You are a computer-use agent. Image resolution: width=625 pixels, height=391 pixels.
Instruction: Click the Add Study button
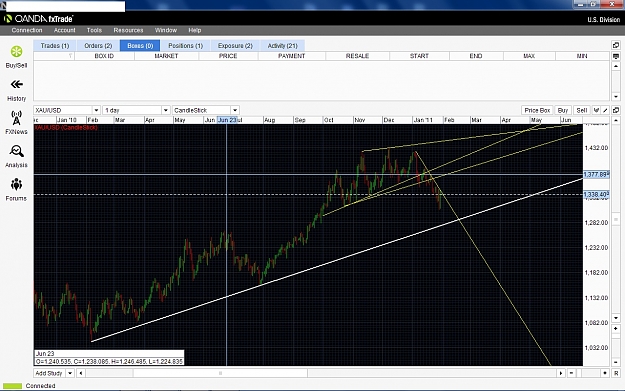click(x=49, y=373)
